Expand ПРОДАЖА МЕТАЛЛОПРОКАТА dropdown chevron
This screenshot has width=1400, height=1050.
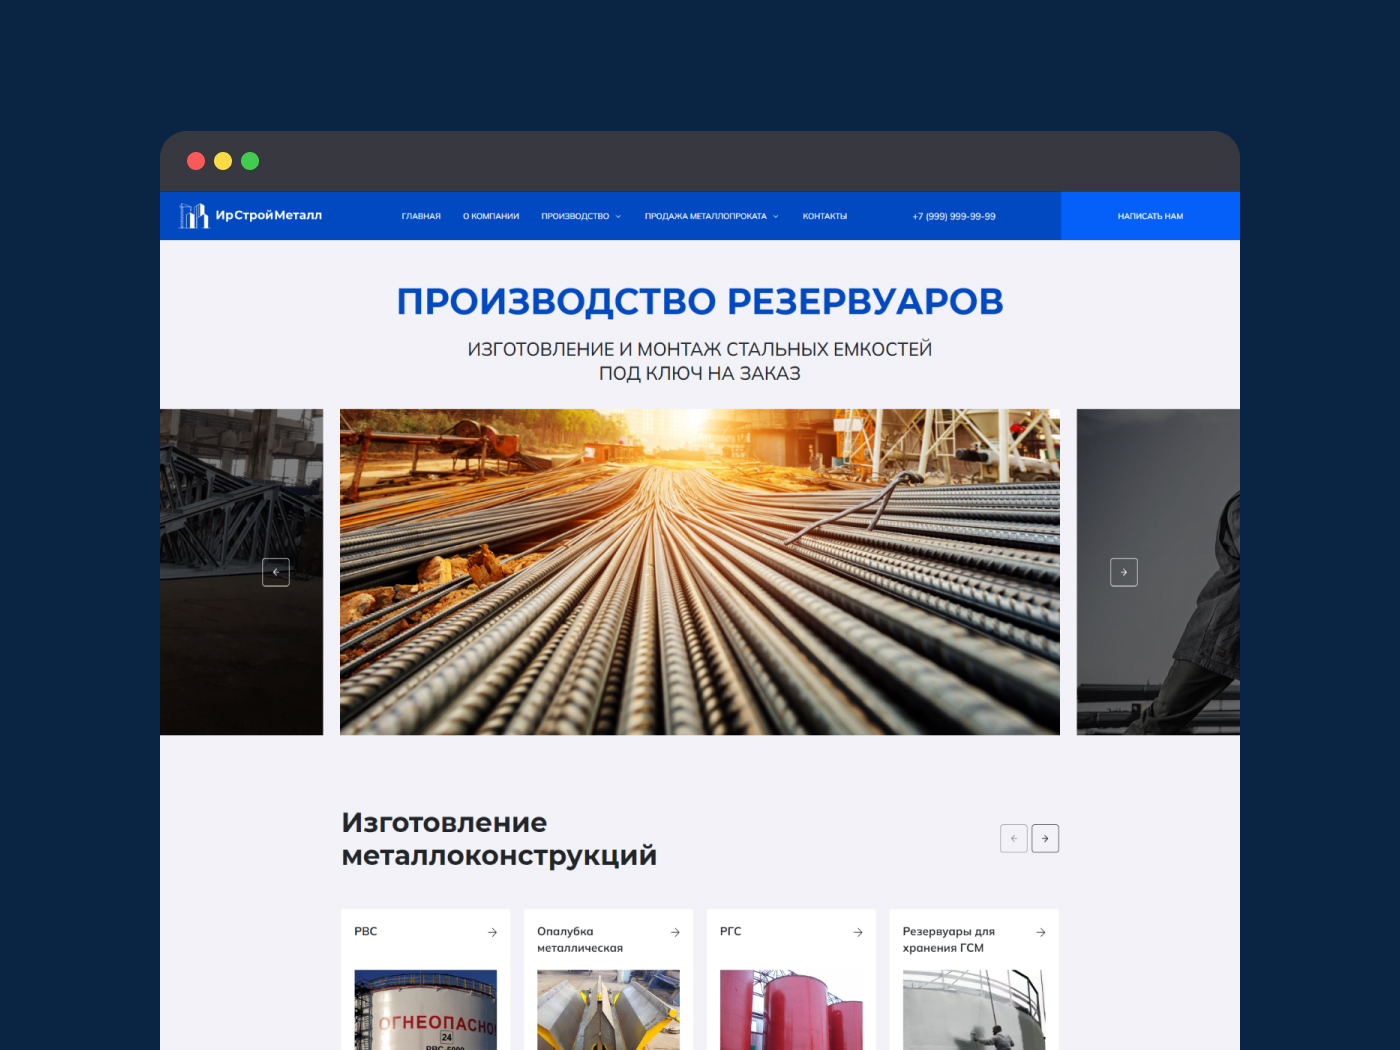[x=775, y=216]
